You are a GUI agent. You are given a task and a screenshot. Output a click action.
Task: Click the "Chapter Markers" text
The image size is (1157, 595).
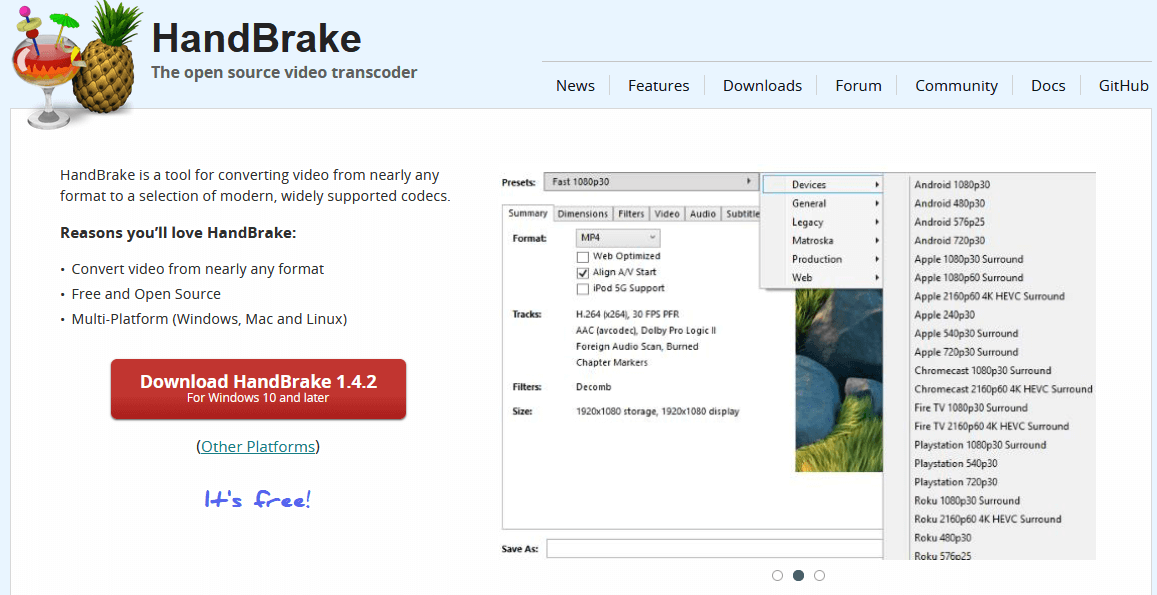(612, 362)
